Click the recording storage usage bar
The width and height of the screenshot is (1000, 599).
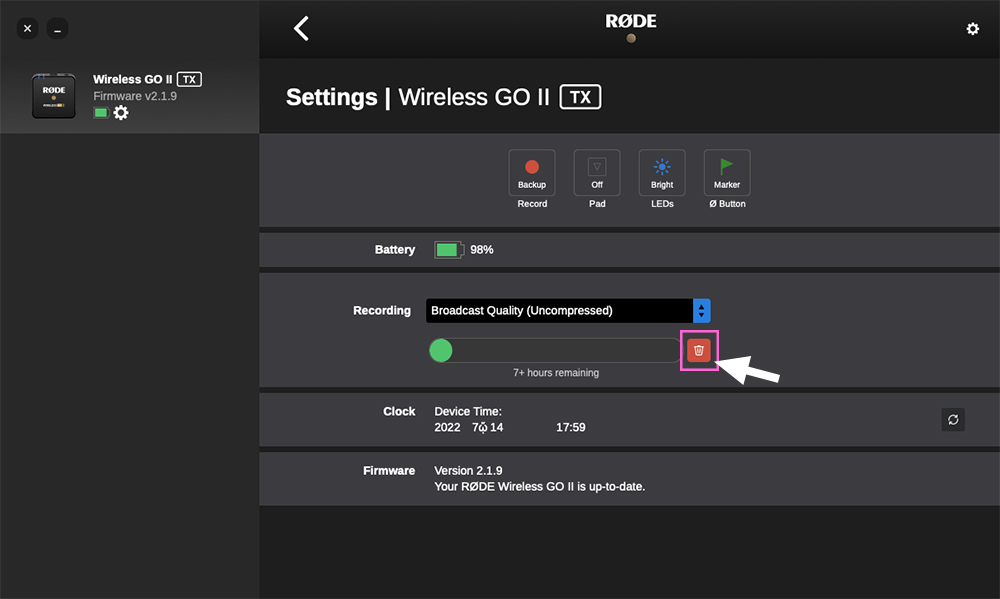[555, 350]
